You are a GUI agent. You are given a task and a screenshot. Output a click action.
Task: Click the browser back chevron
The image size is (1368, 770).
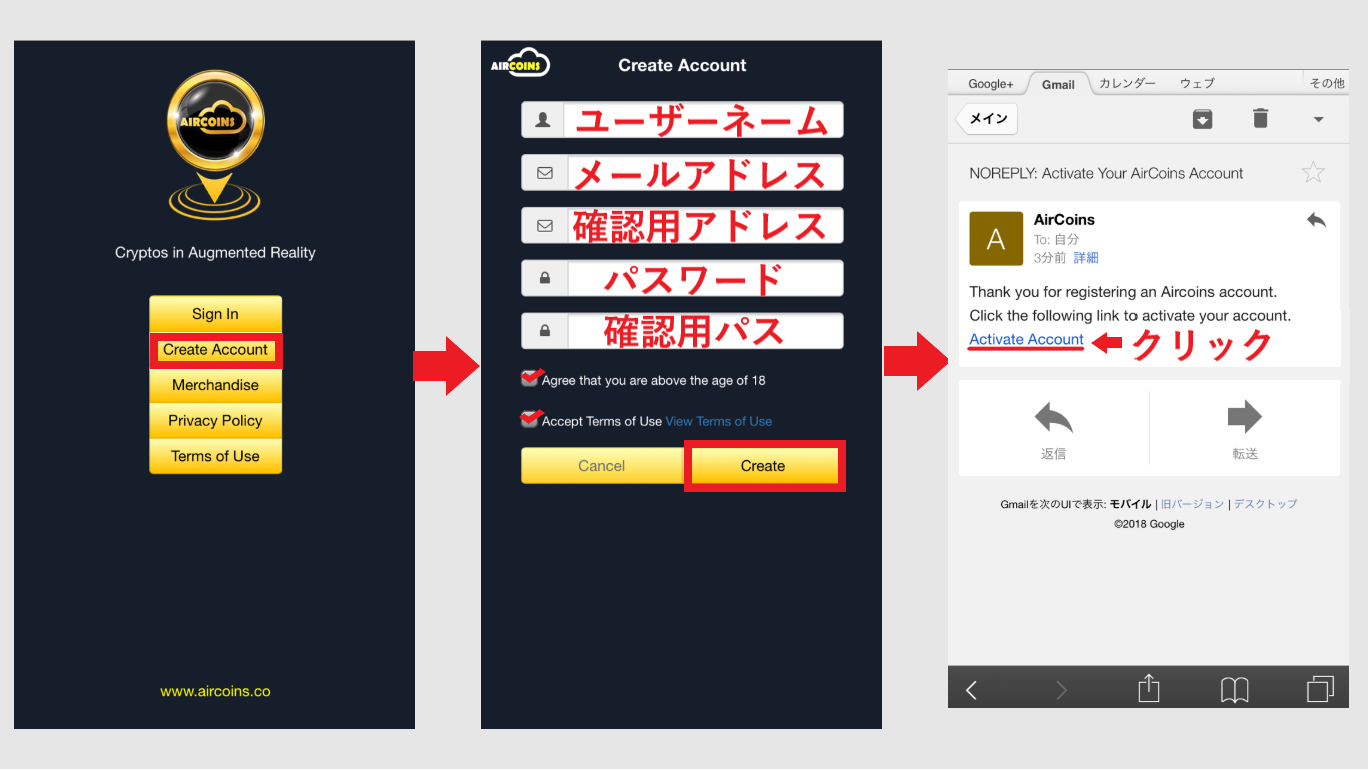tap(971, 689)
